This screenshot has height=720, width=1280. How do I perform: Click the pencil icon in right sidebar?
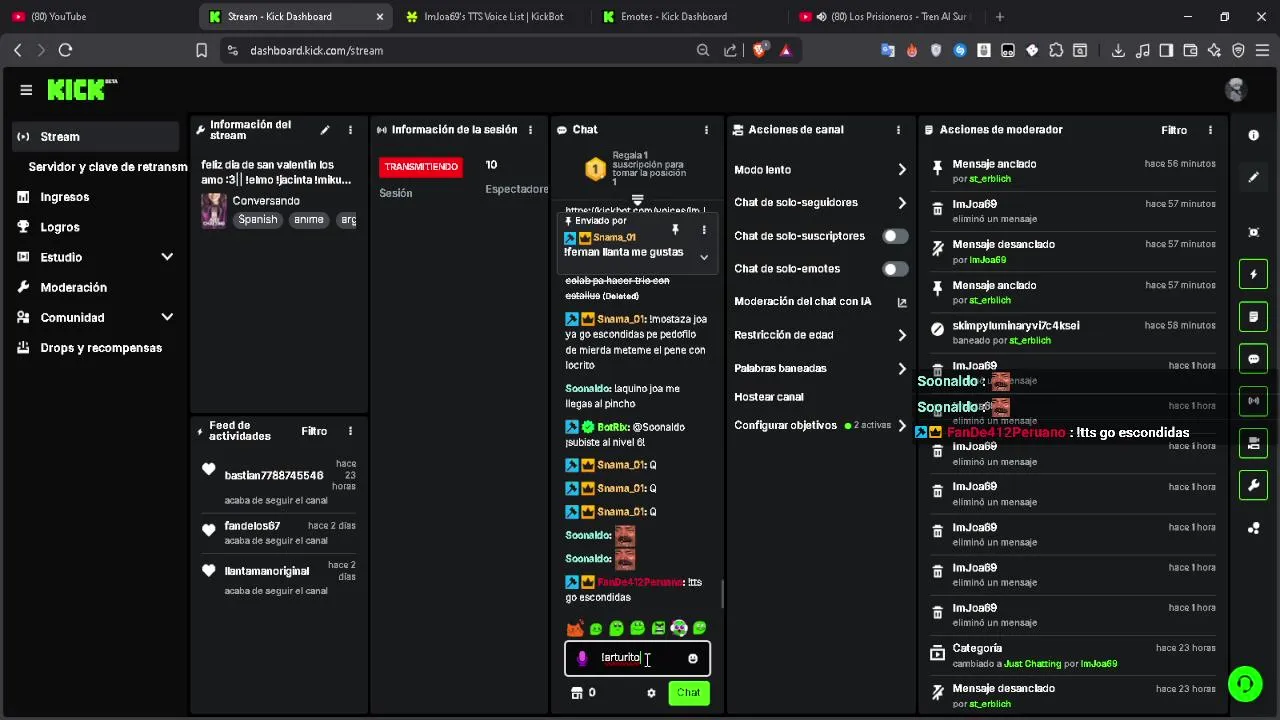click(1253, 177)
